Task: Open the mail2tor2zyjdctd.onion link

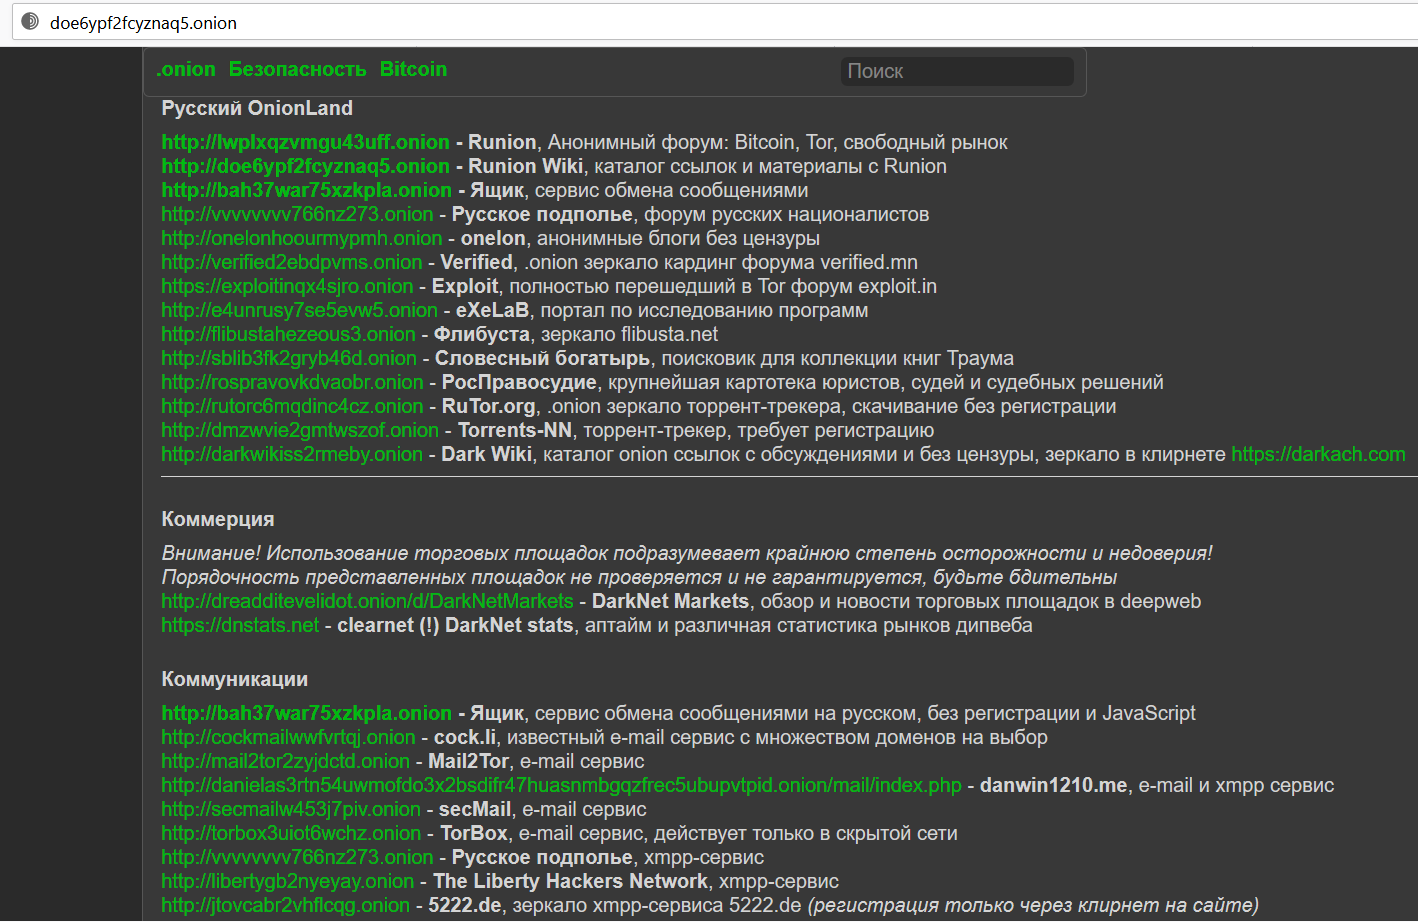Action: point(286,761)
